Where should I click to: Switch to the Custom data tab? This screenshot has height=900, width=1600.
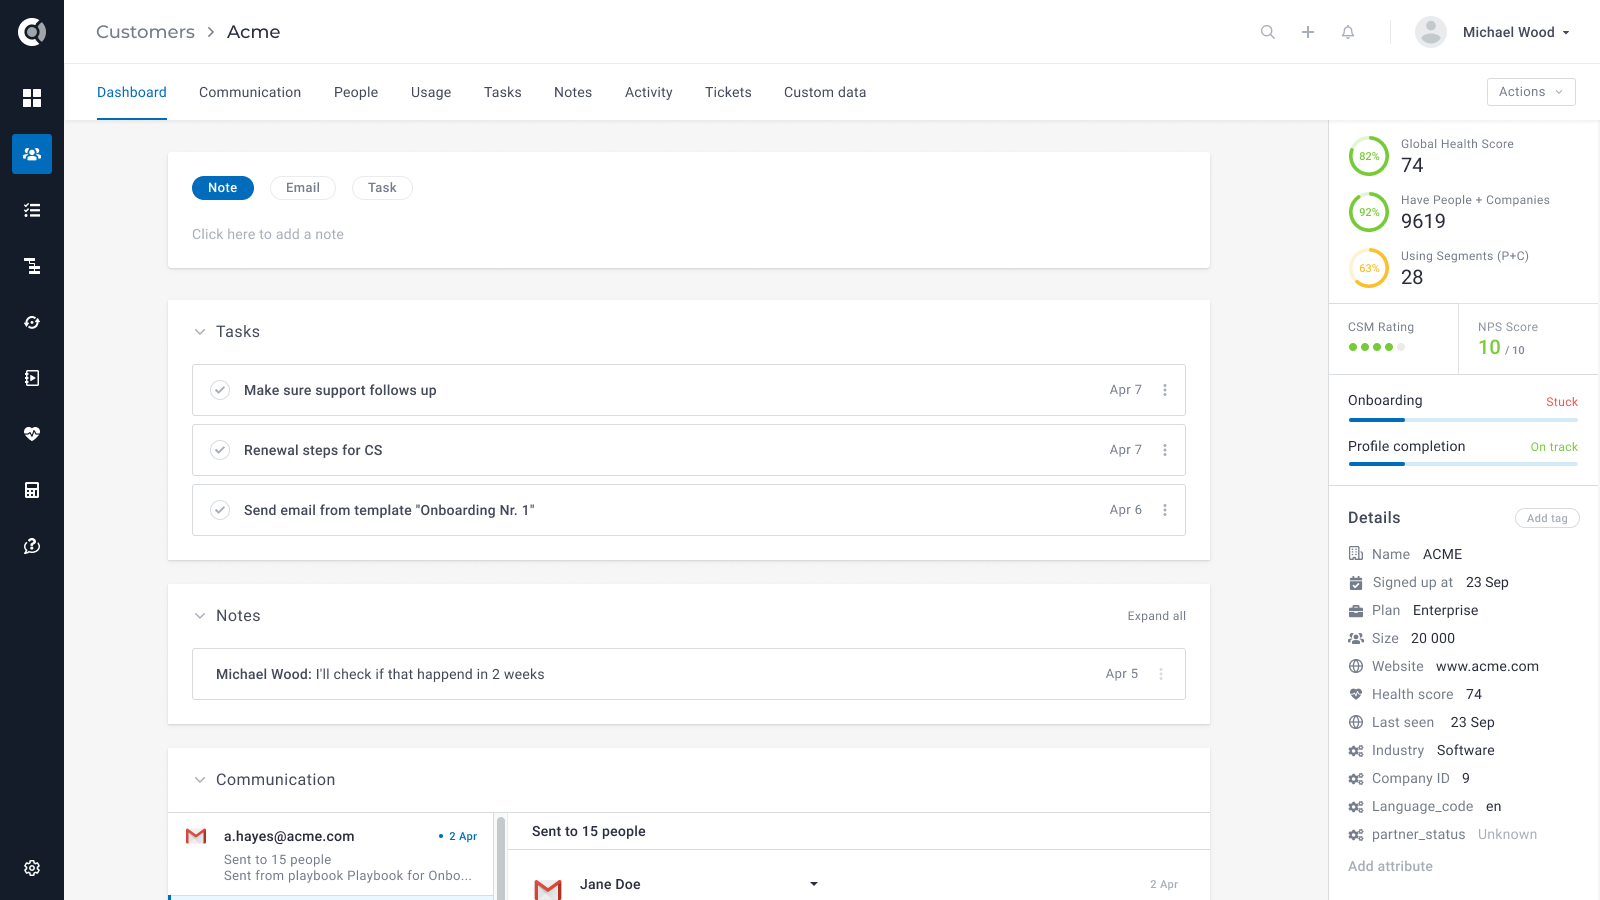point(825,92)
